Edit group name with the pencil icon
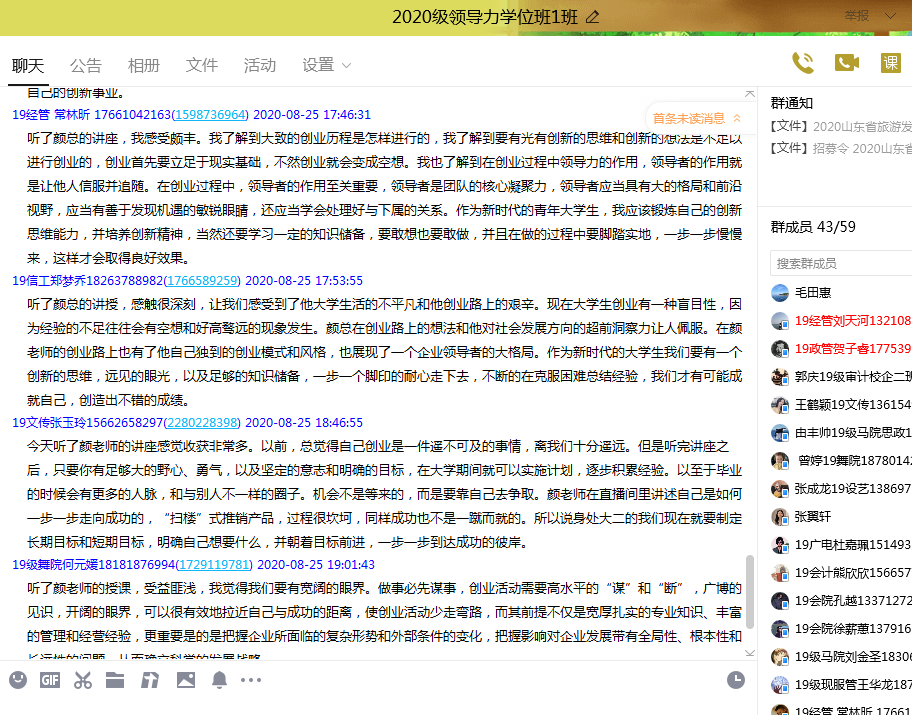This screenshot has height=715, width=912. point(593,17)
